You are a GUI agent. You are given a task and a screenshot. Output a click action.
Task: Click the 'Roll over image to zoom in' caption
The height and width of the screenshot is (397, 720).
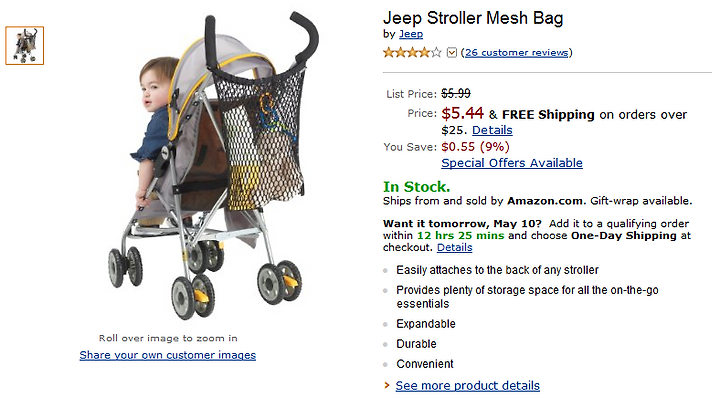click(x=168, y=338)
